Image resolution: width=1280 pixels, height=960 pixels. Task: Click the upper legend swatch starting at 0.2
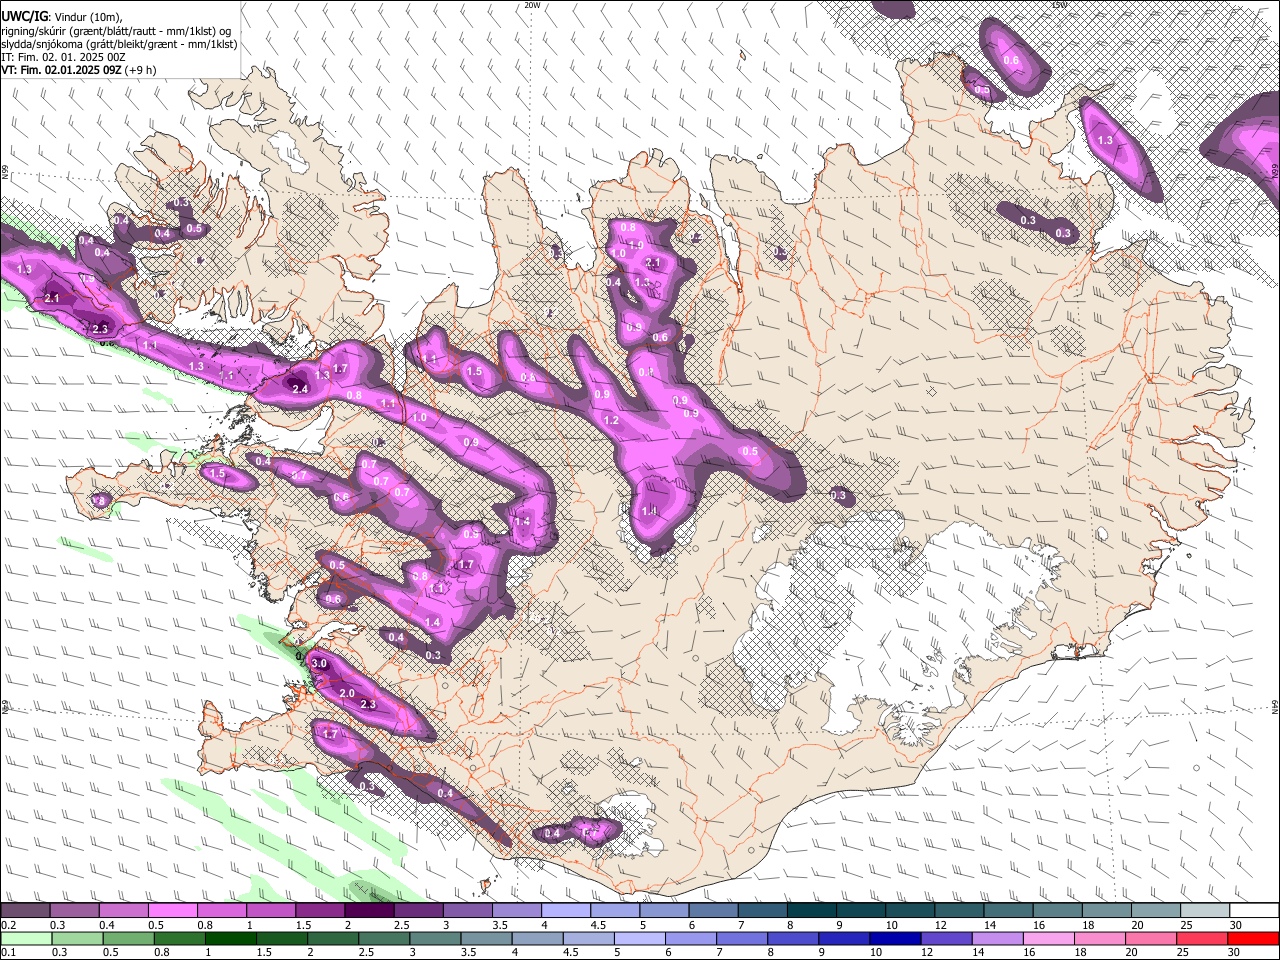25,910
